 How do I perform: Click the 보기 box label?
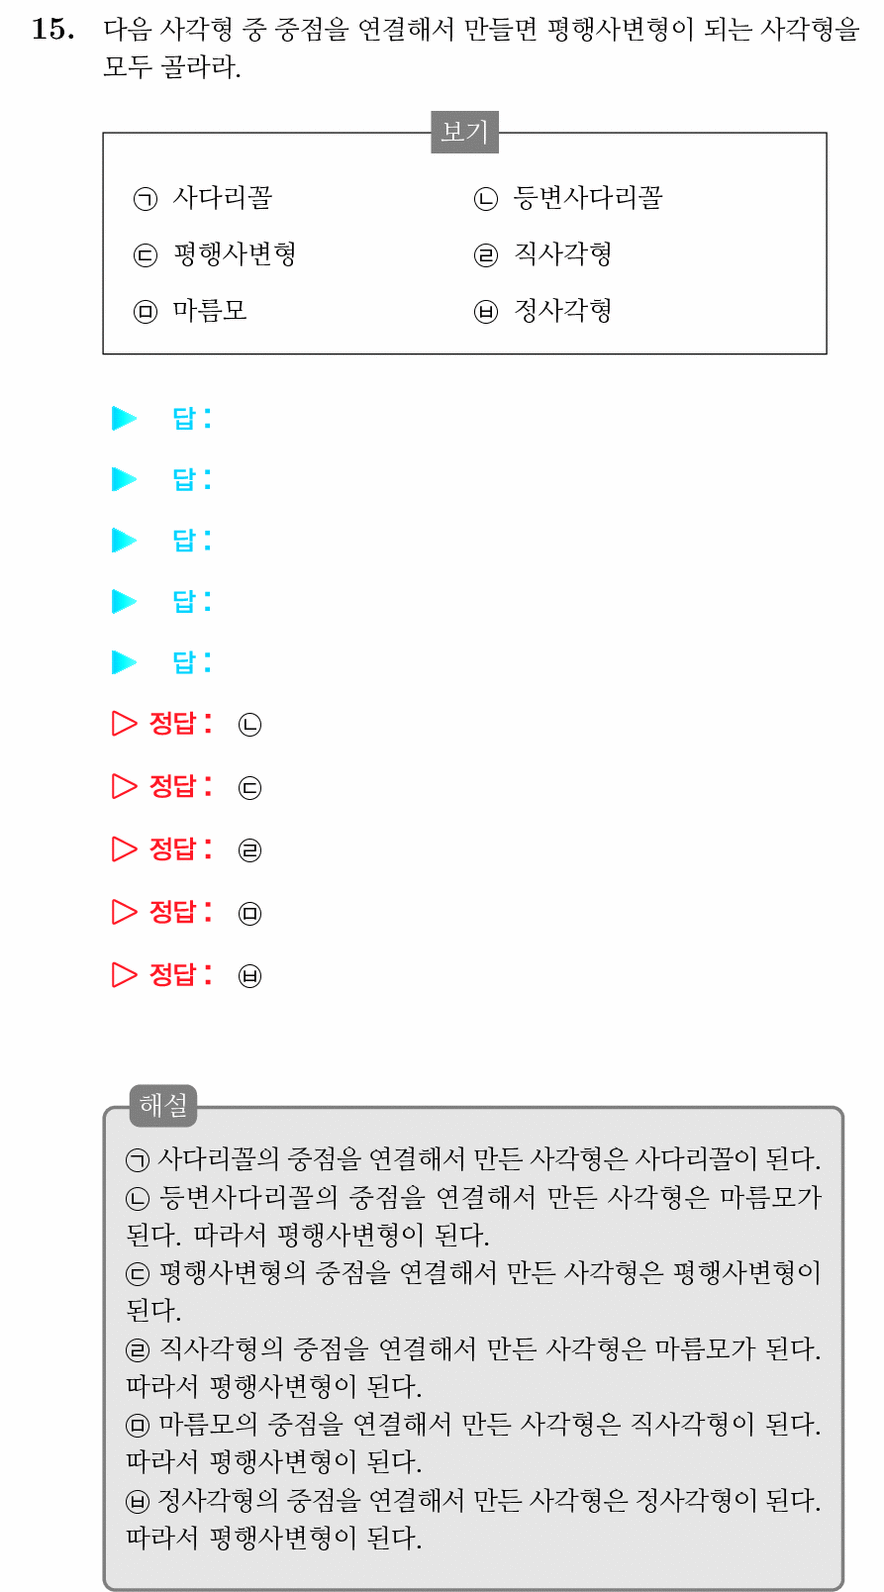click(x=465, y=132)
